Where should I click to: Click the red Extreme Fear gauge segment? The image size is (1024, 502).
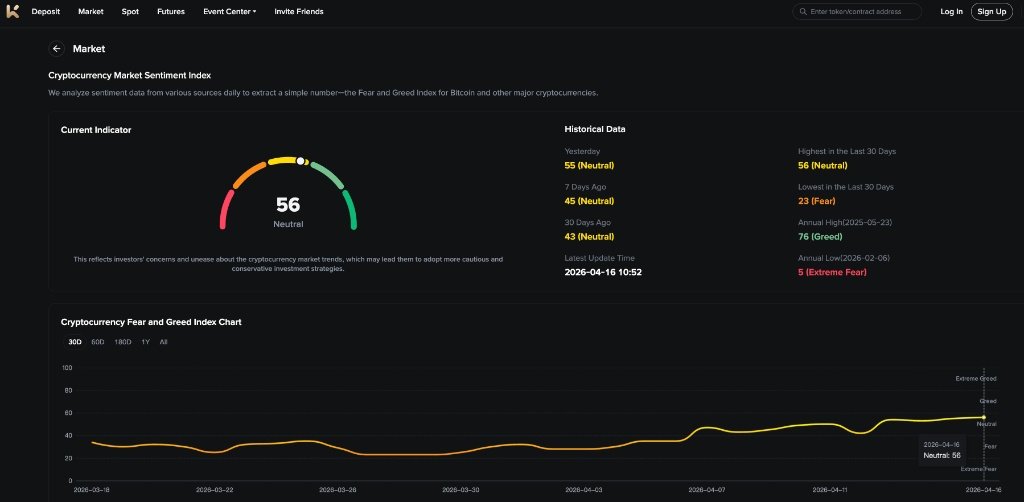226,210
